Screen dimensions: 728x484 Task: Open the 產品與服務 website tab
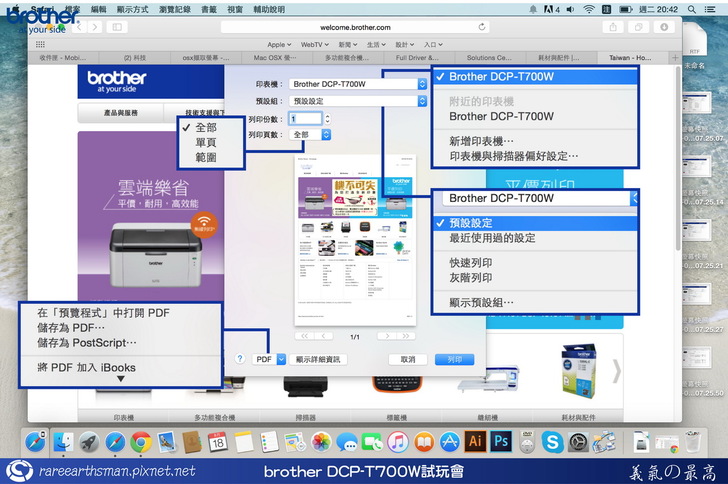(x=121, y=112)
